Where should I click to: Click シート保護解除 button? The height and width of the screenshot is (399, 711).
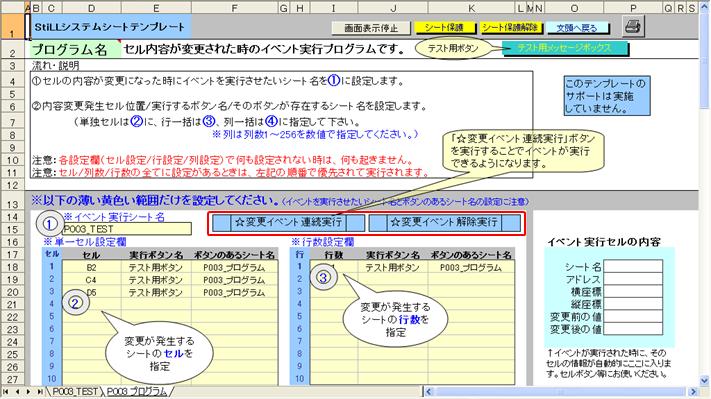tap(510, 28)
